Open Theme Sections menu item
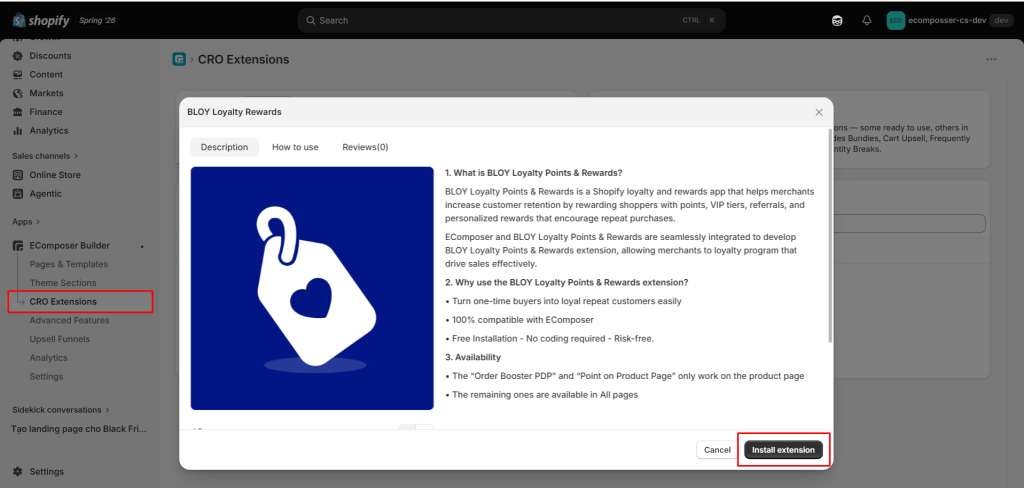Image resolution: width=1024 pixels, height=488 pixels. (x=63, y=283)
